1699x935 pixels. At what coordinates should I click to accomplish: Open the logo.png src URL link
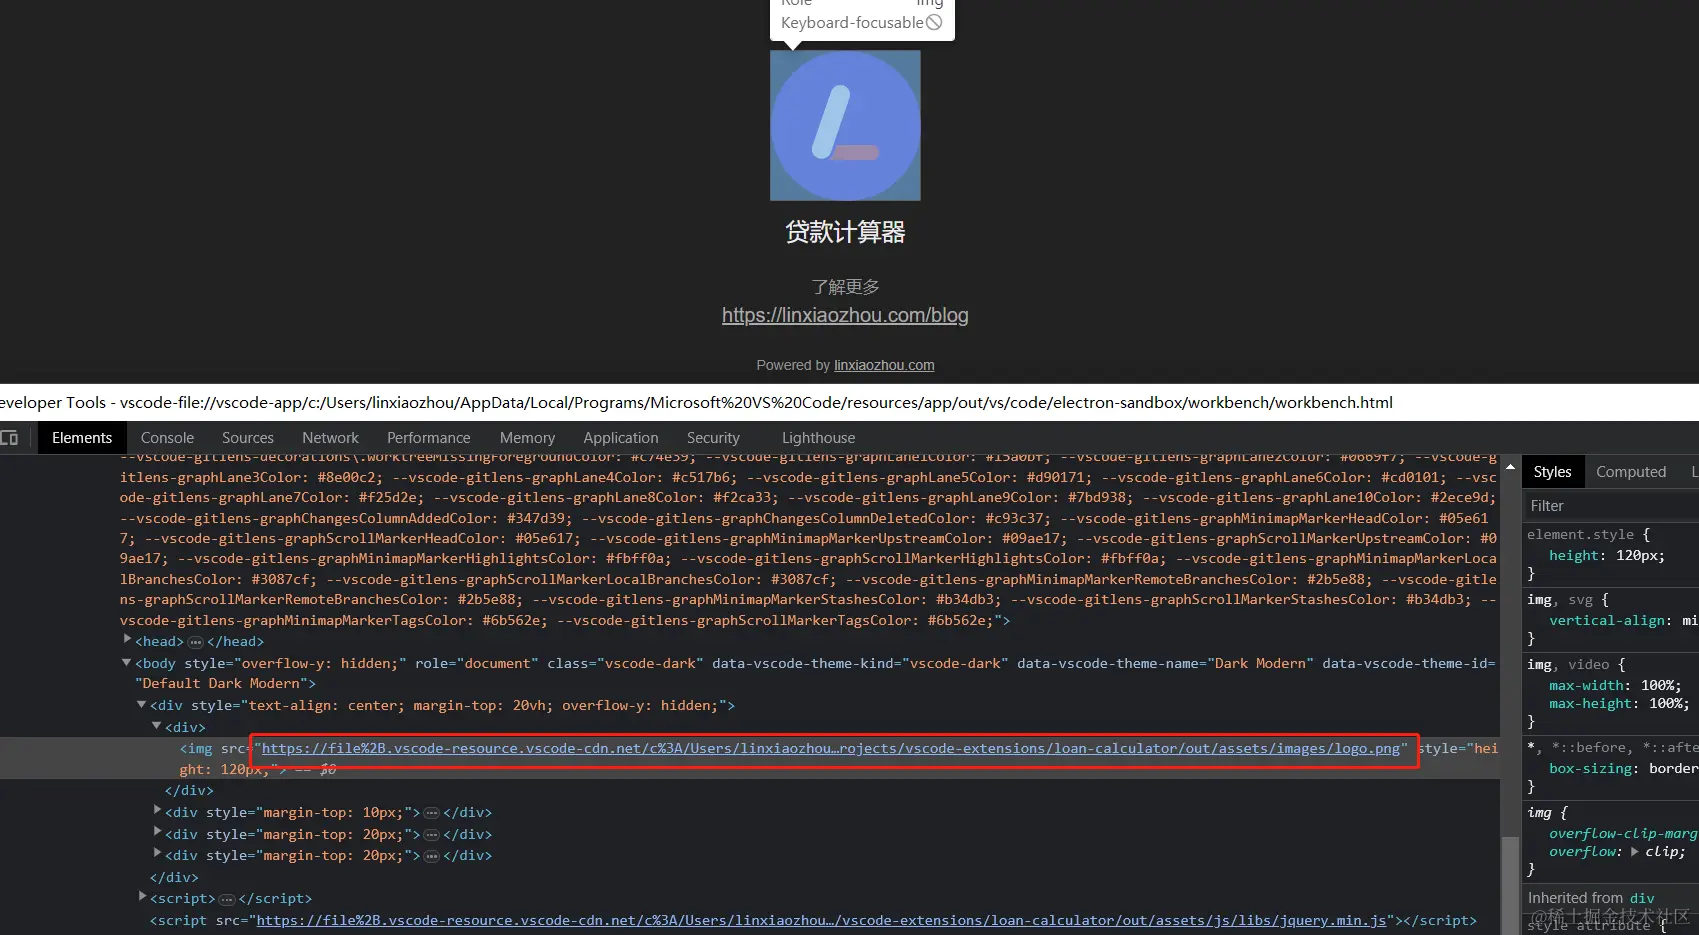(830, 749)
